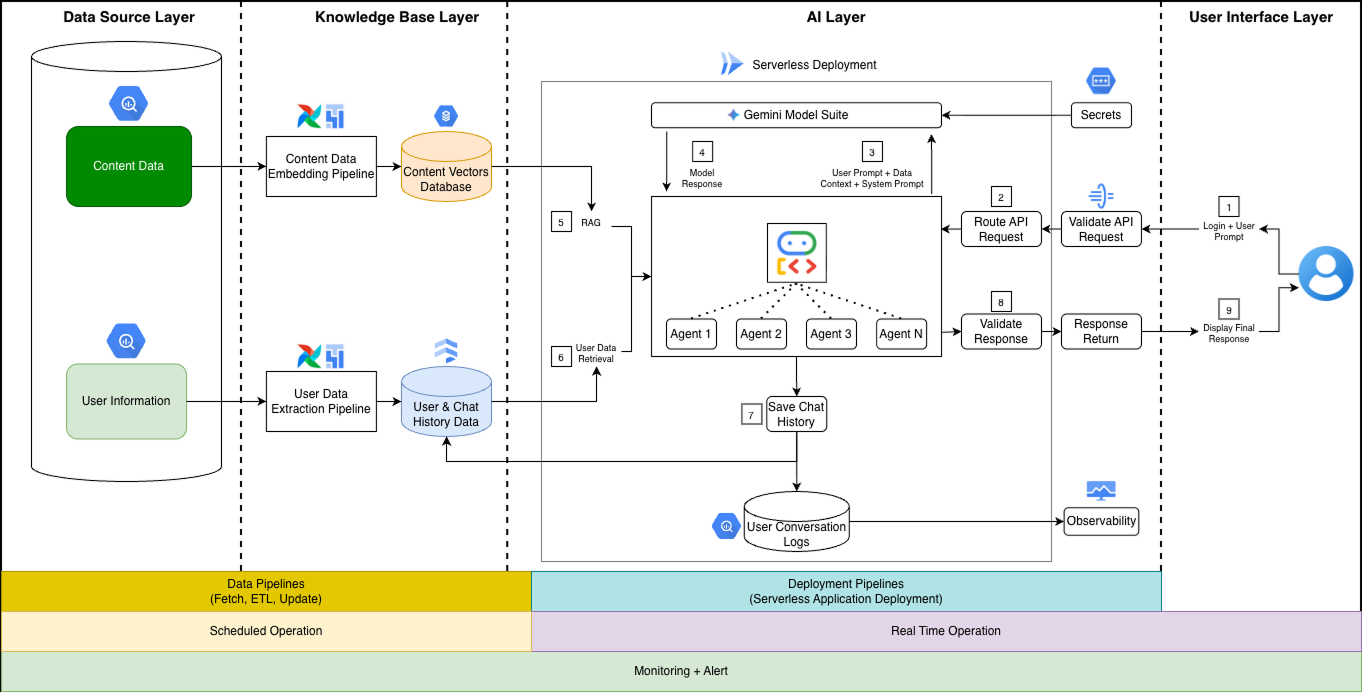Select the Route API Request box
1362x693 pixels.
(1001, 229)
